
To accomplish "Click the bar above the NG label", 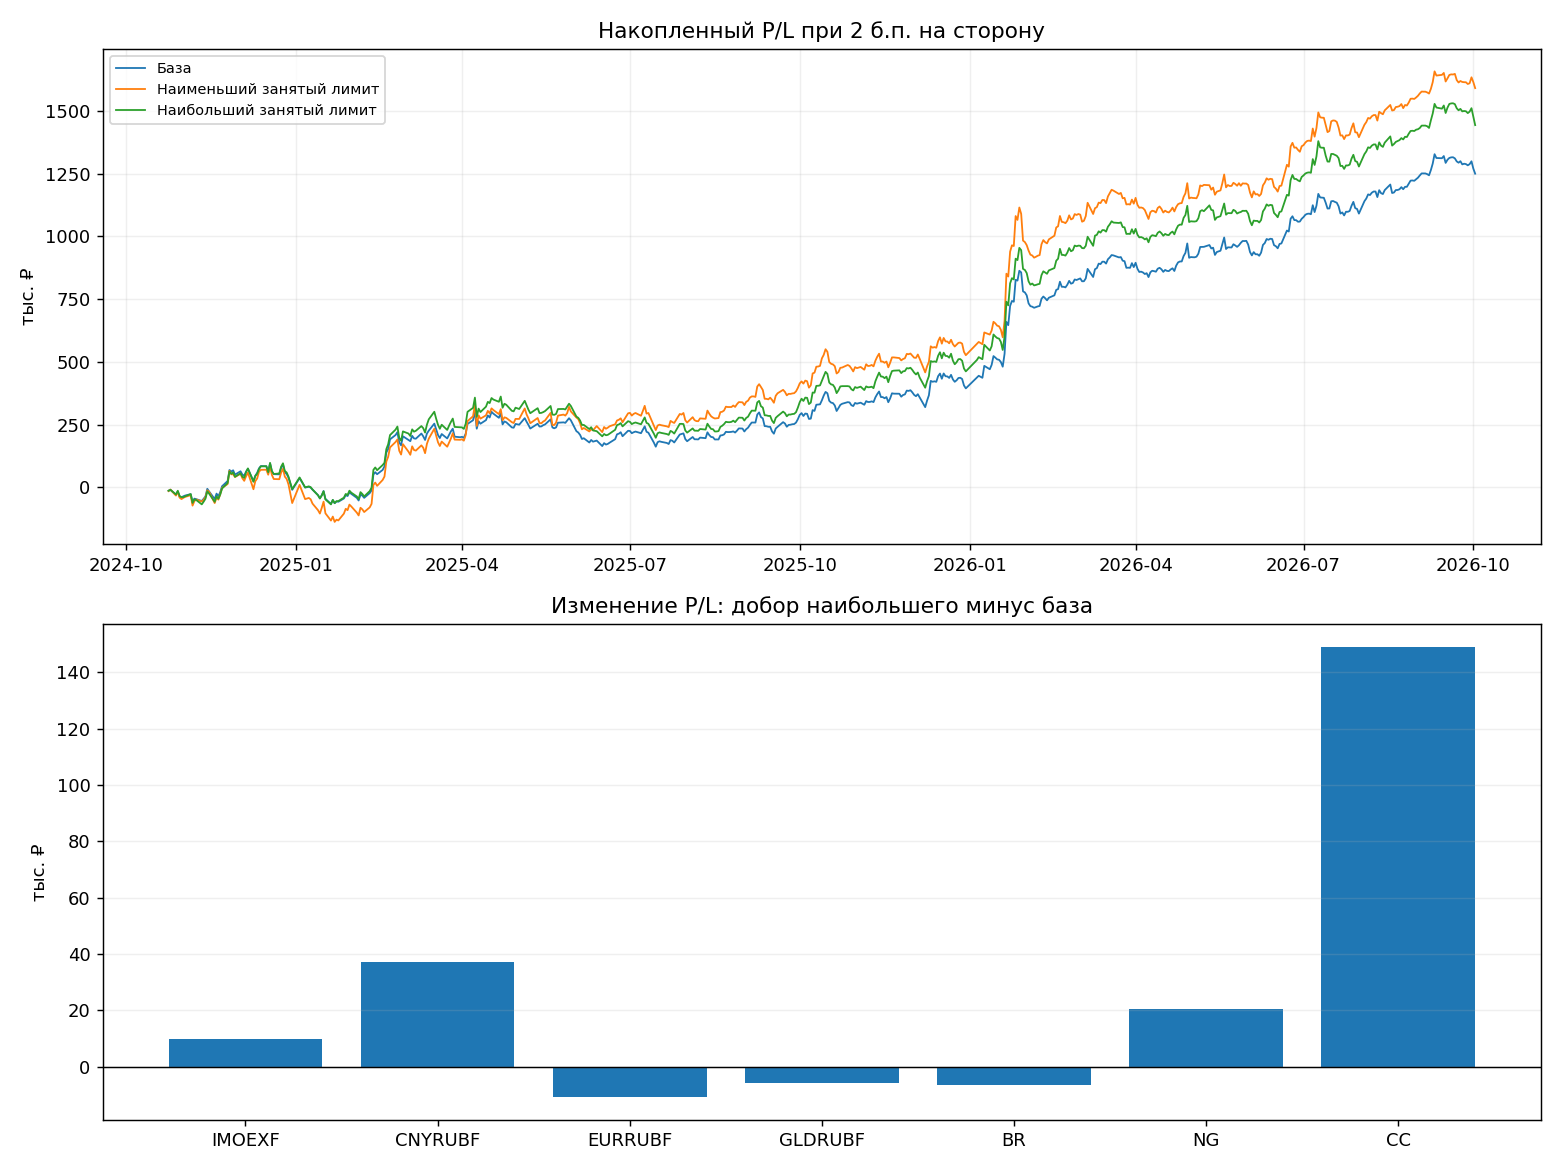I will coord(1206,1038).
